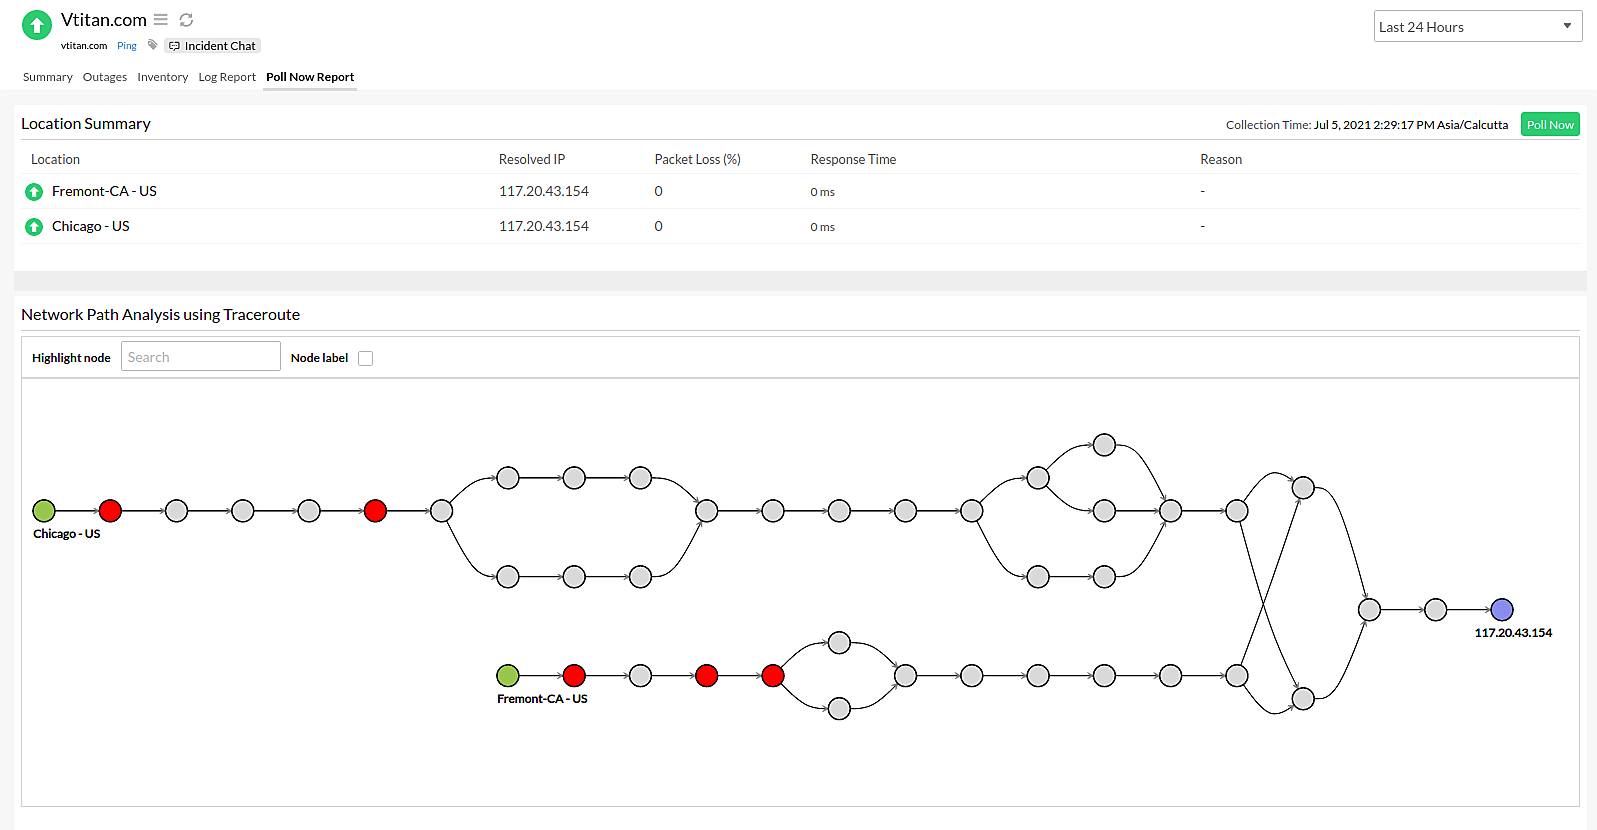Click the refresh icon next to Vtitan.com
Screen dimensions: 1597x830
pos(186,20)
